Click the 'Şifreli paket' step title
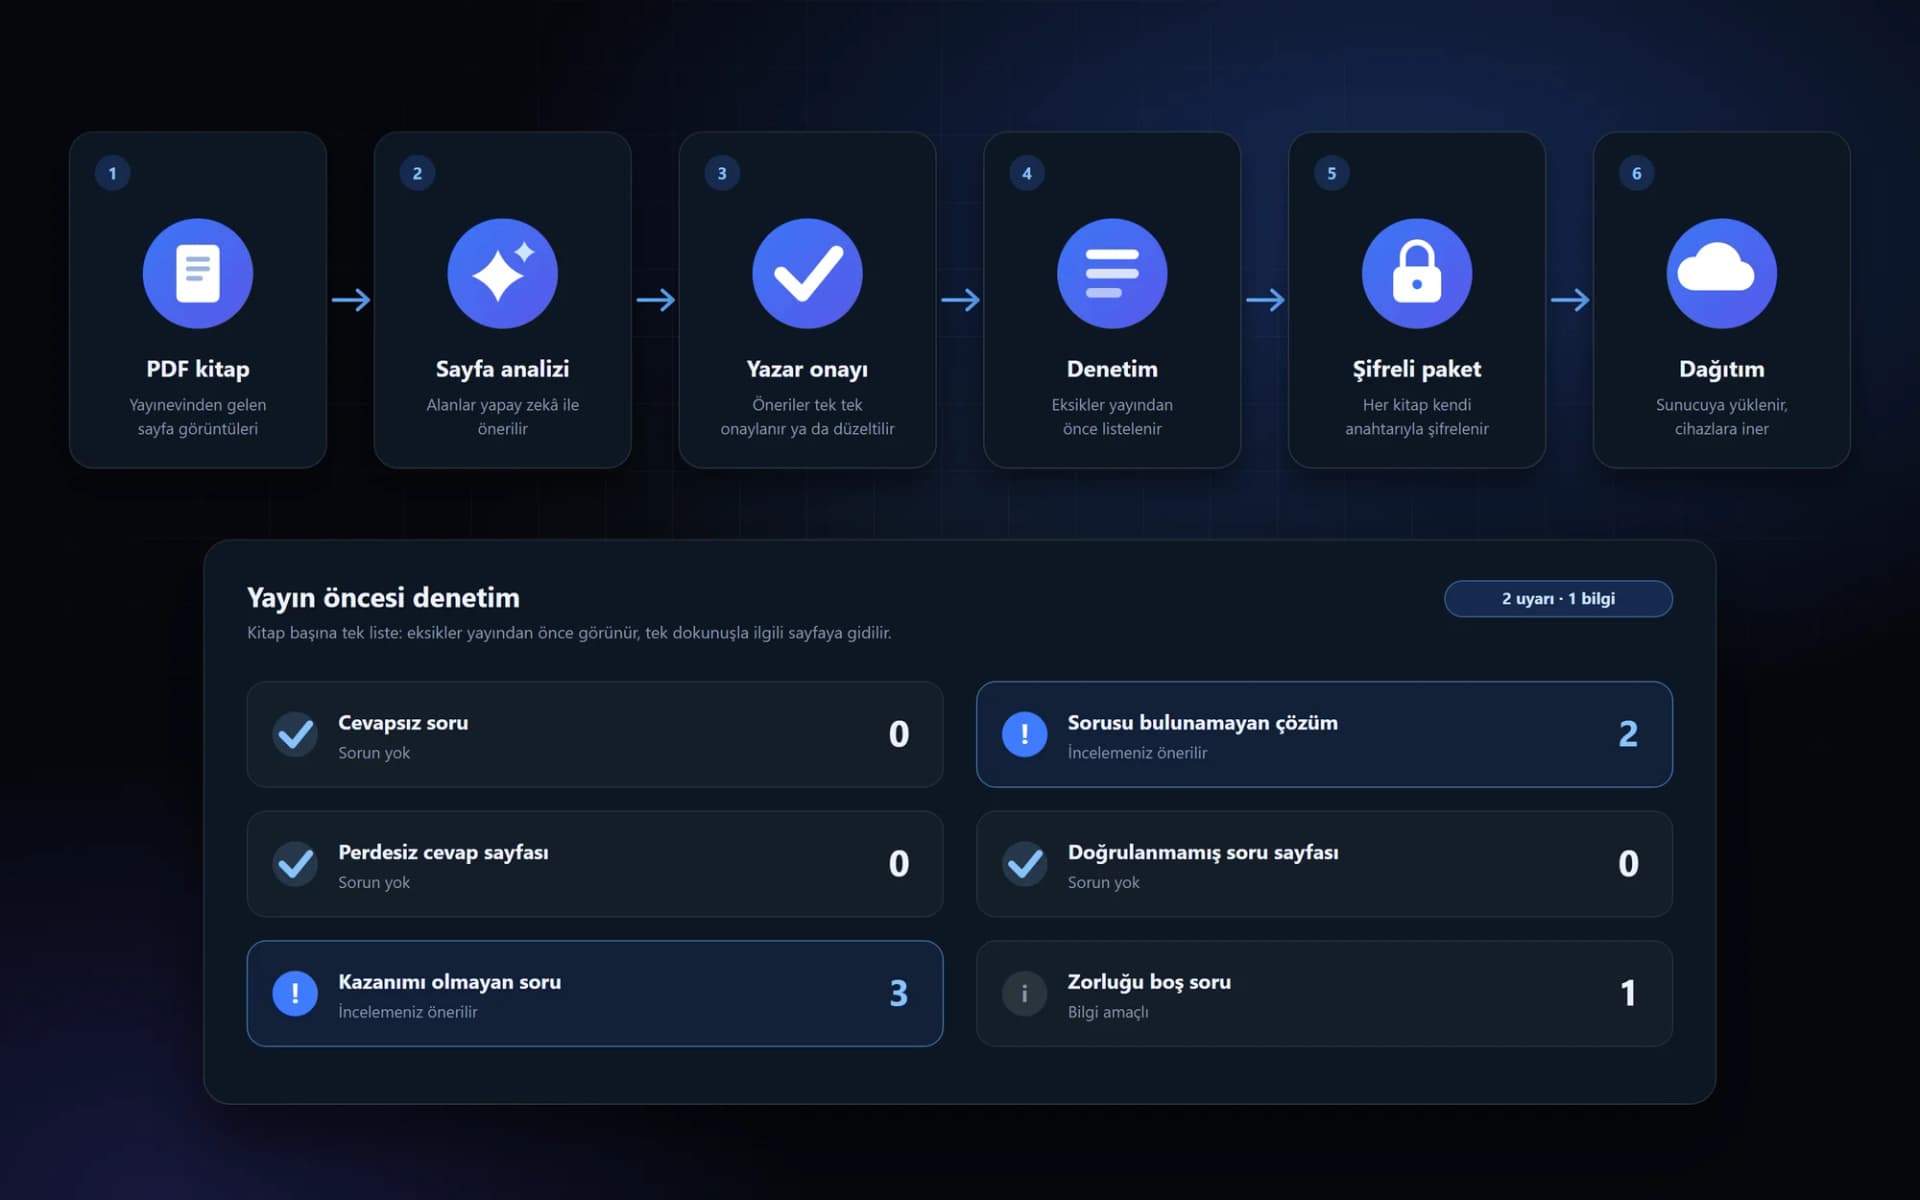Screen dimensions: 1920x1200 (1417, 369)
